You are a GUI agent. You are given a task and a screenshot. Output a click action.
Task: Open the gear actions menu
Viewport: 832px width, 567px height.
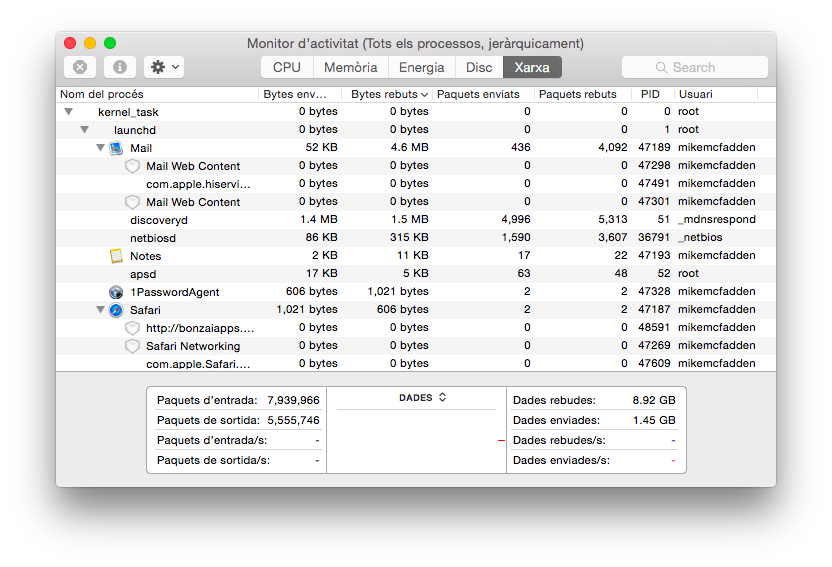click(164, 67)
